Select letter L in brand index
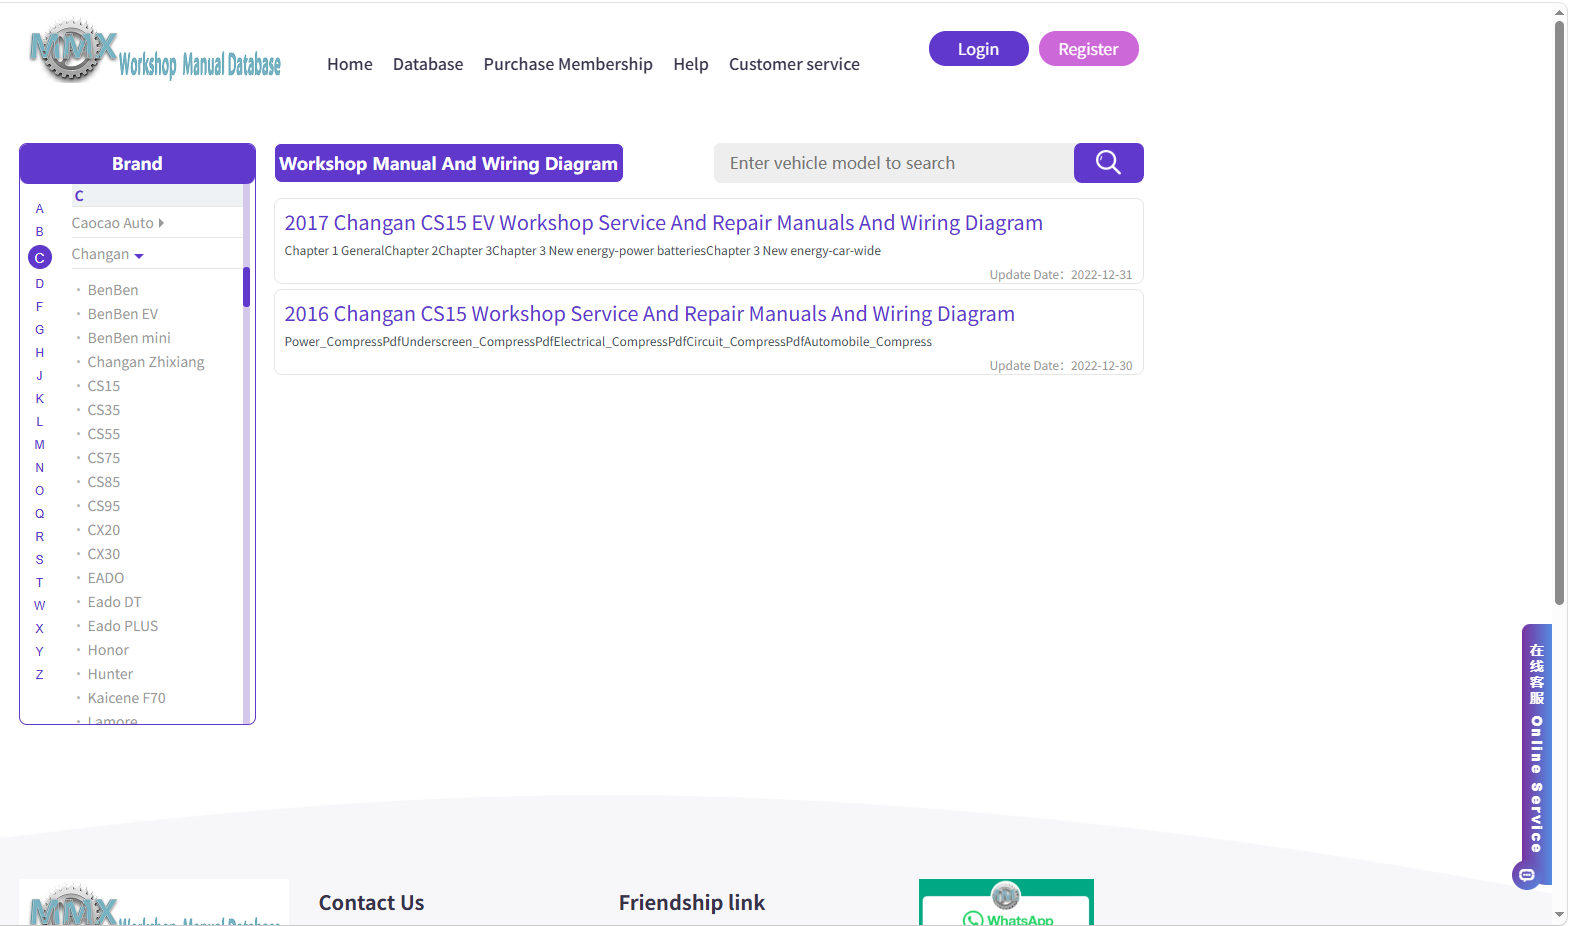 click(x=40, y=422)
